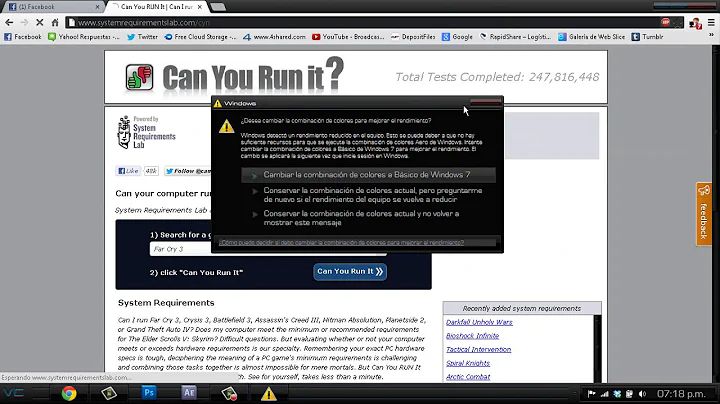Open the Tactical Intervention link
Image resolution: width=720 pixels, height=404 pixels.
[478, 349]
